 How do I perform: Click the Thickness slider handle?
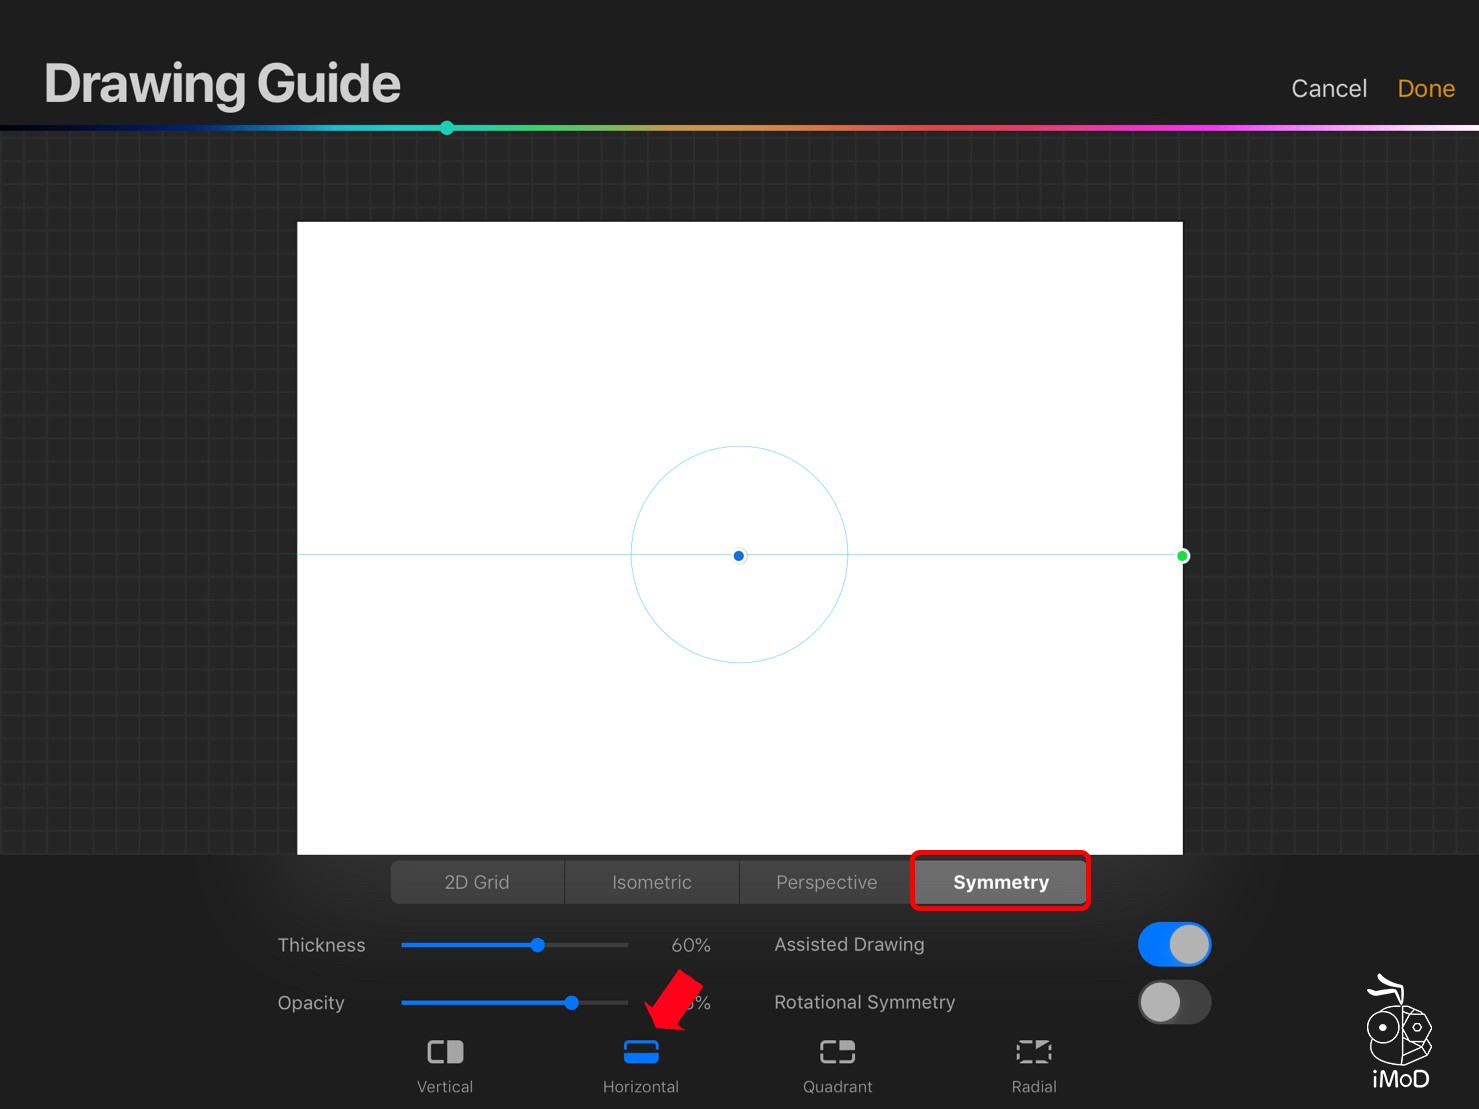tap(538, 945)
